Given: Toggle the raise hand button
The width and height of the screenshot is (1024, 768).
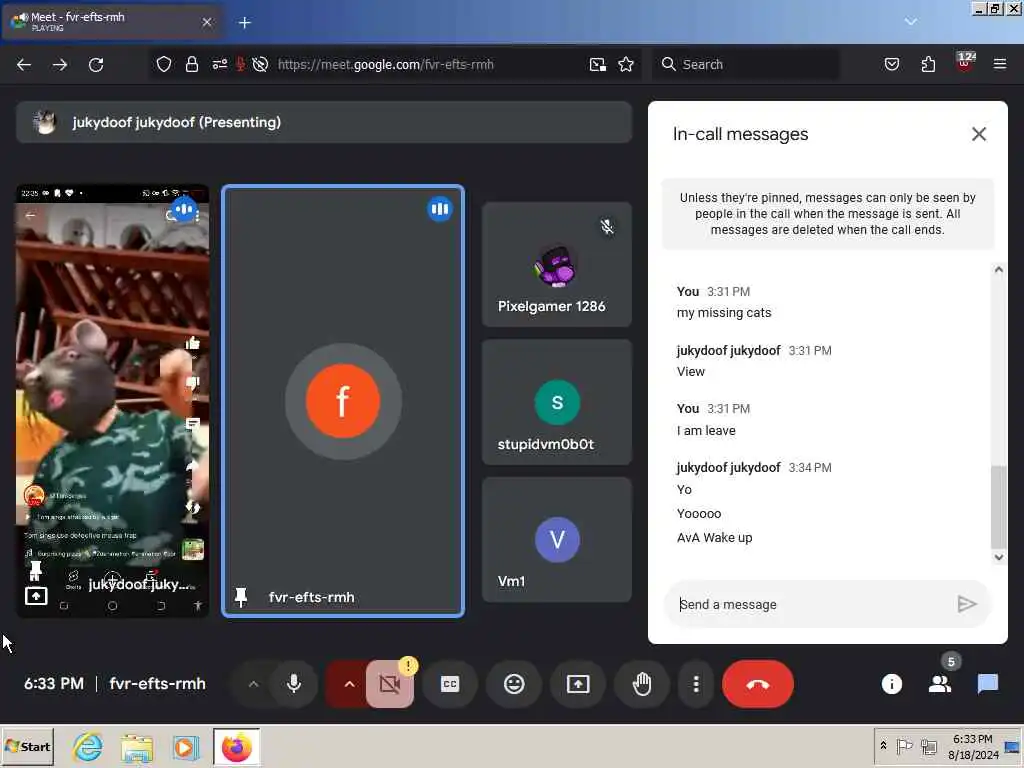Looking at the screenshot, I should [642, 684].
